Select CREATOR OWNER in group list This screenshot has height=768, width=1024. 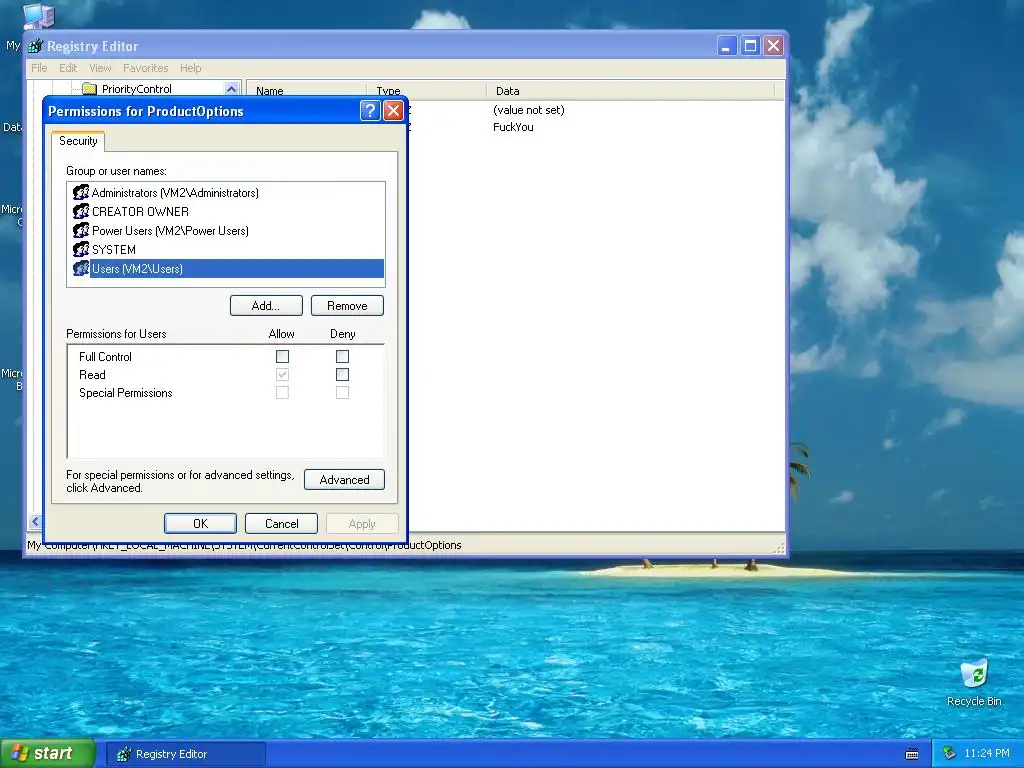coord(140,212)
